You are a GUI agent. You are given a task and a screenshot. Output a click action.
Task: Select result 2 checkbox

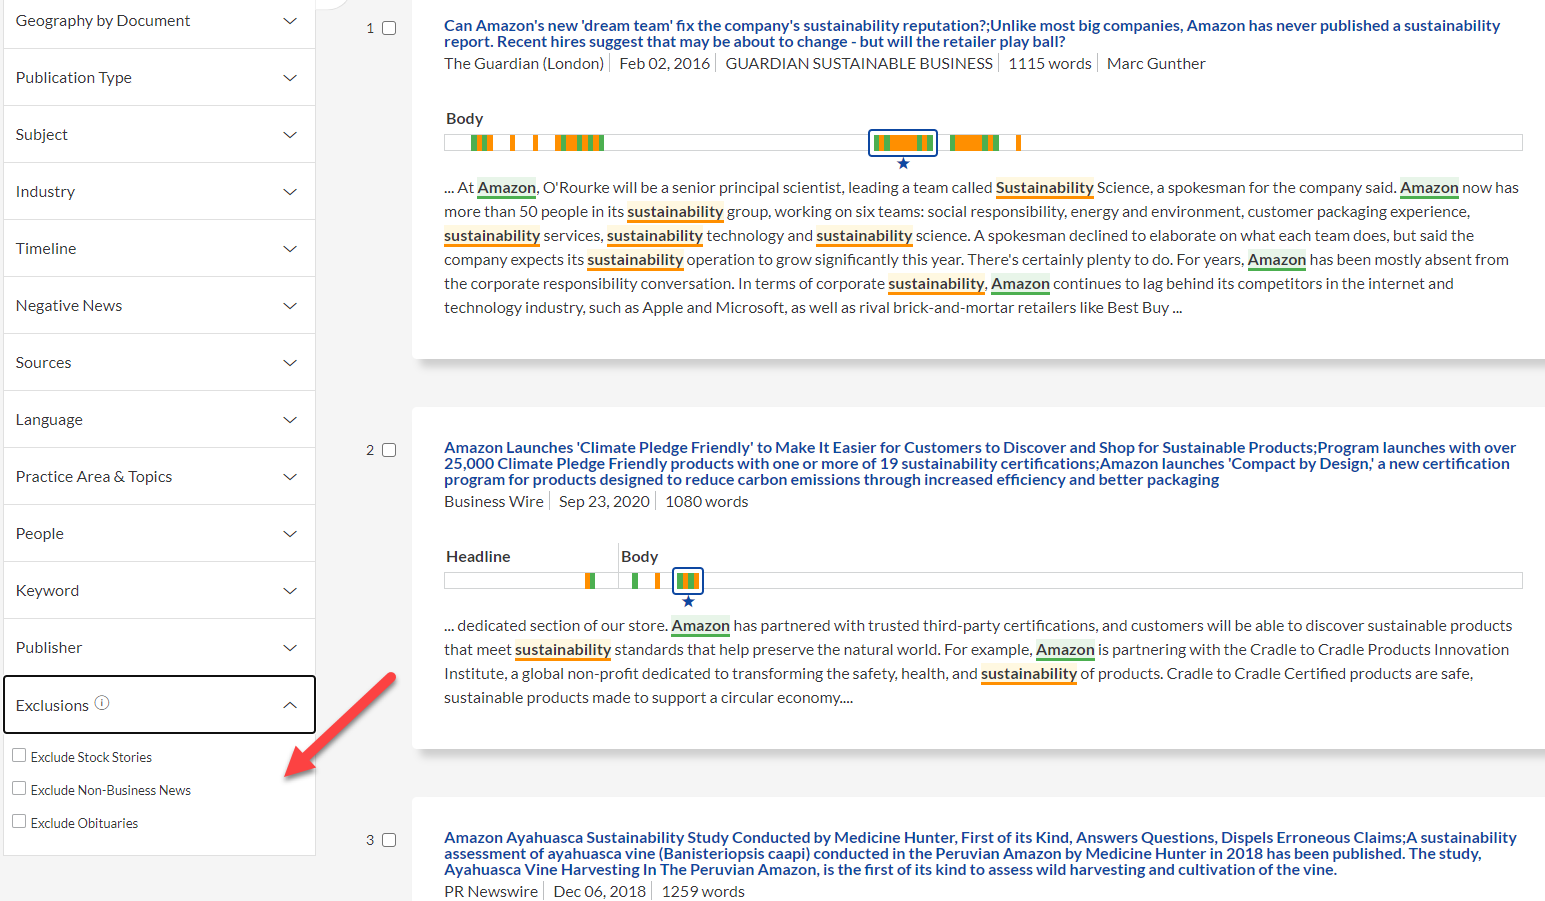[x=389, y=450]
